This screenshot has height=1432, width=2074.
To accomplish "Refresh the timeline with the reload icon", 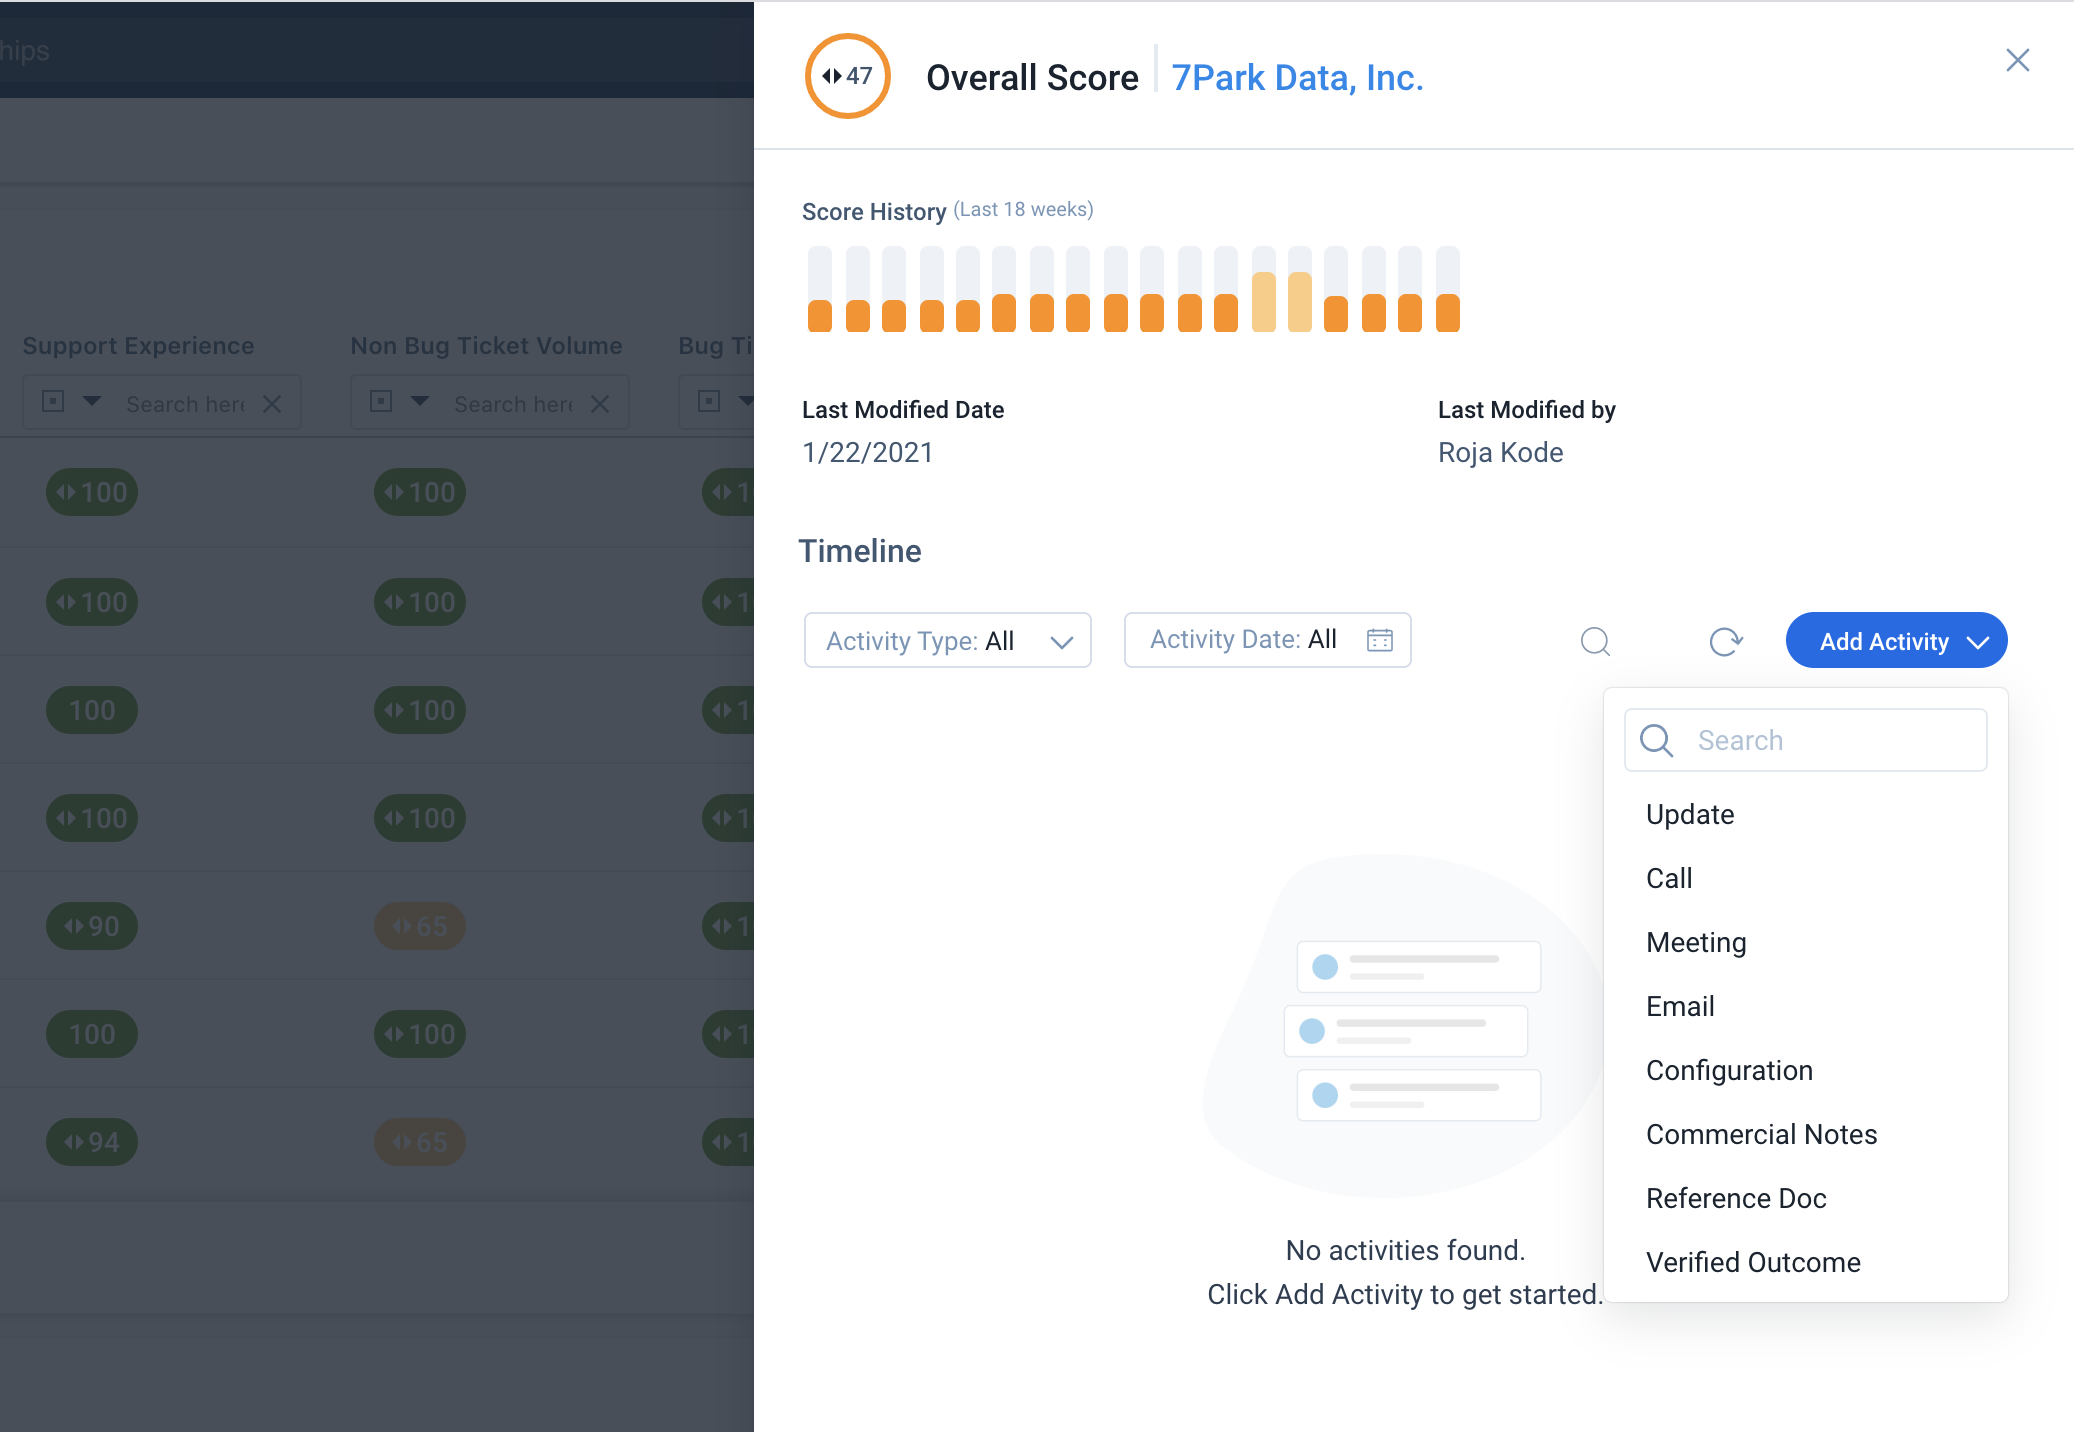I will coord(1726,641).
